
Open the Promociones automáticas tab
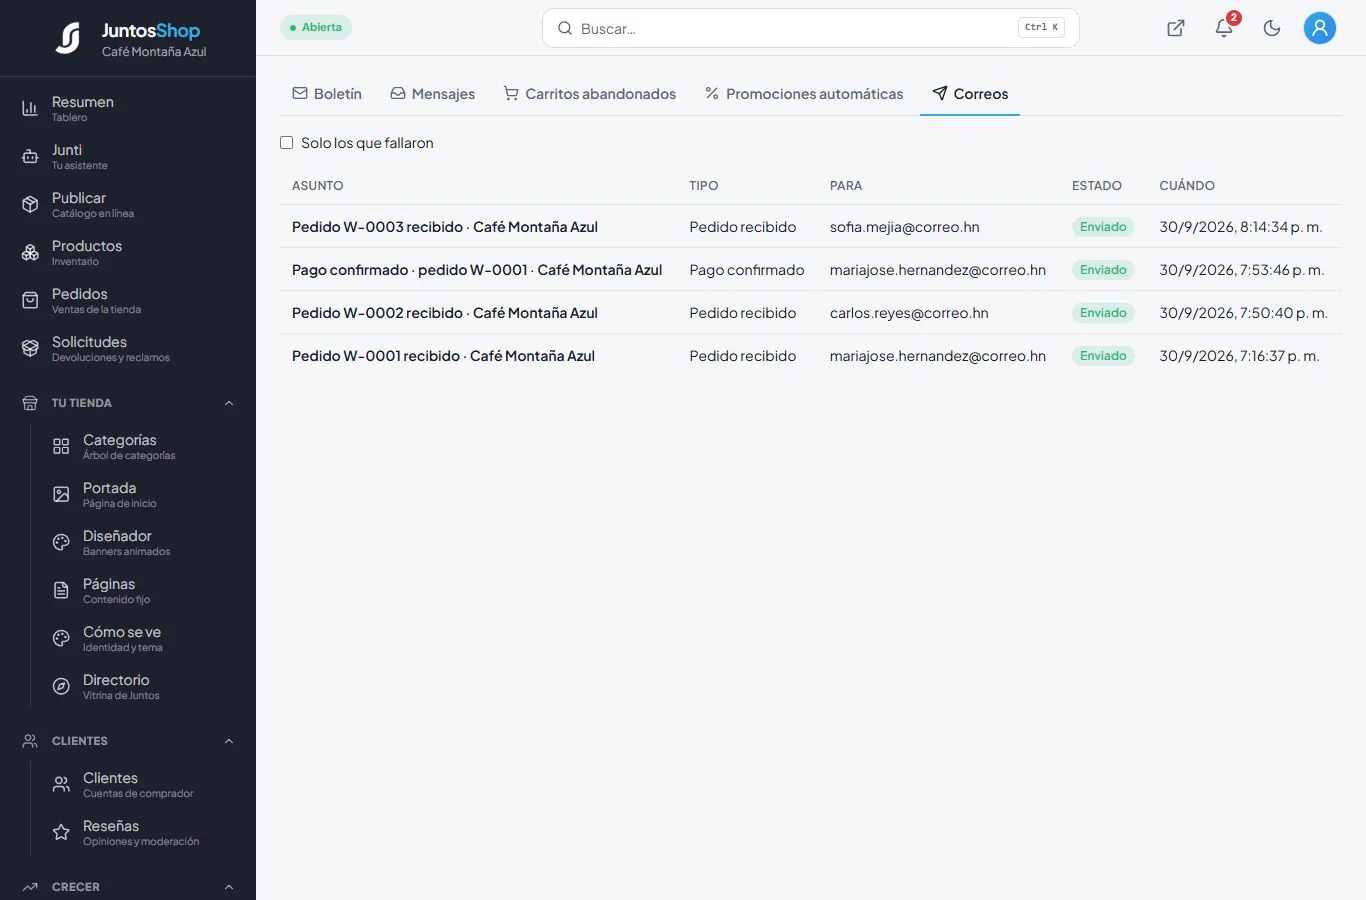pyautogui.click(x=804, y=94)
